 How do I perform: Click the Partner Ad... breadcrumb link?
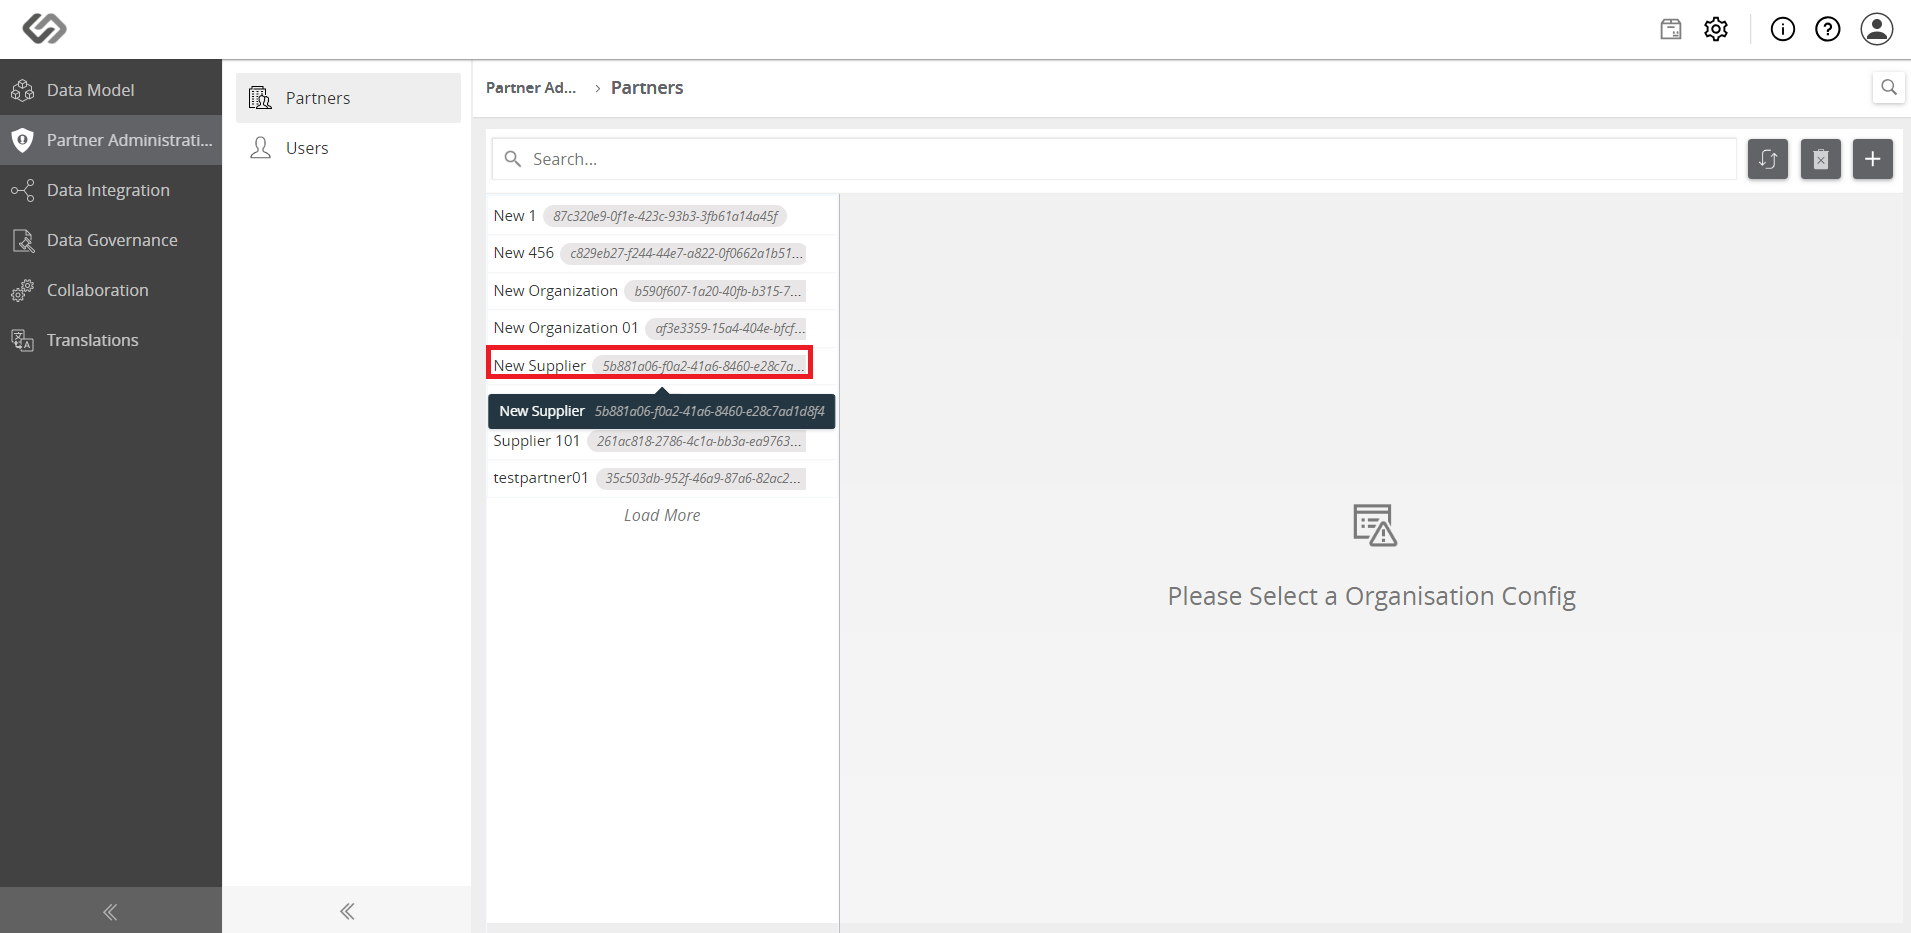click(x=531, y=88)
